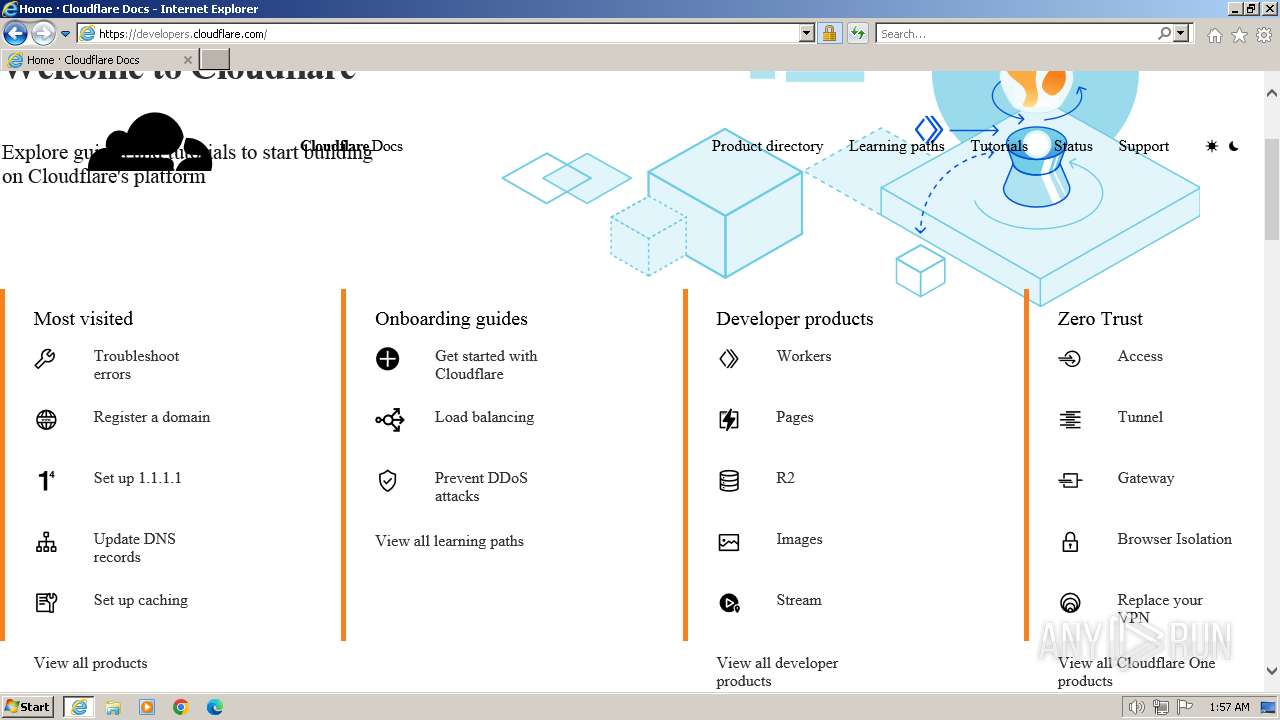The width and height of the screenshot is (1280, 720).
Task: Go back with the browser Back arrow
Action: [15, 33]
